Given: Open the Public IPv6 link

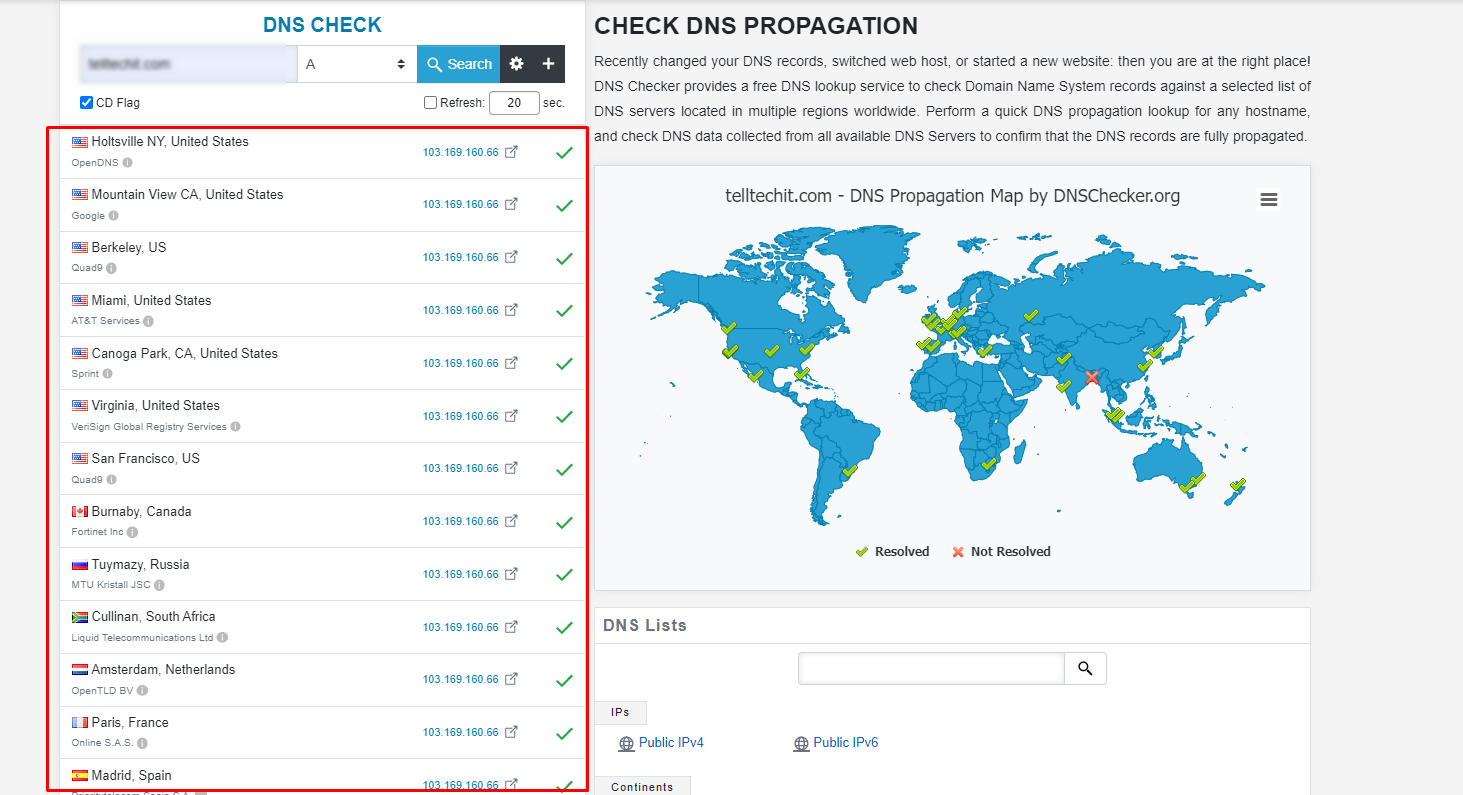Looking at the screenshot, I should point(845,743).
